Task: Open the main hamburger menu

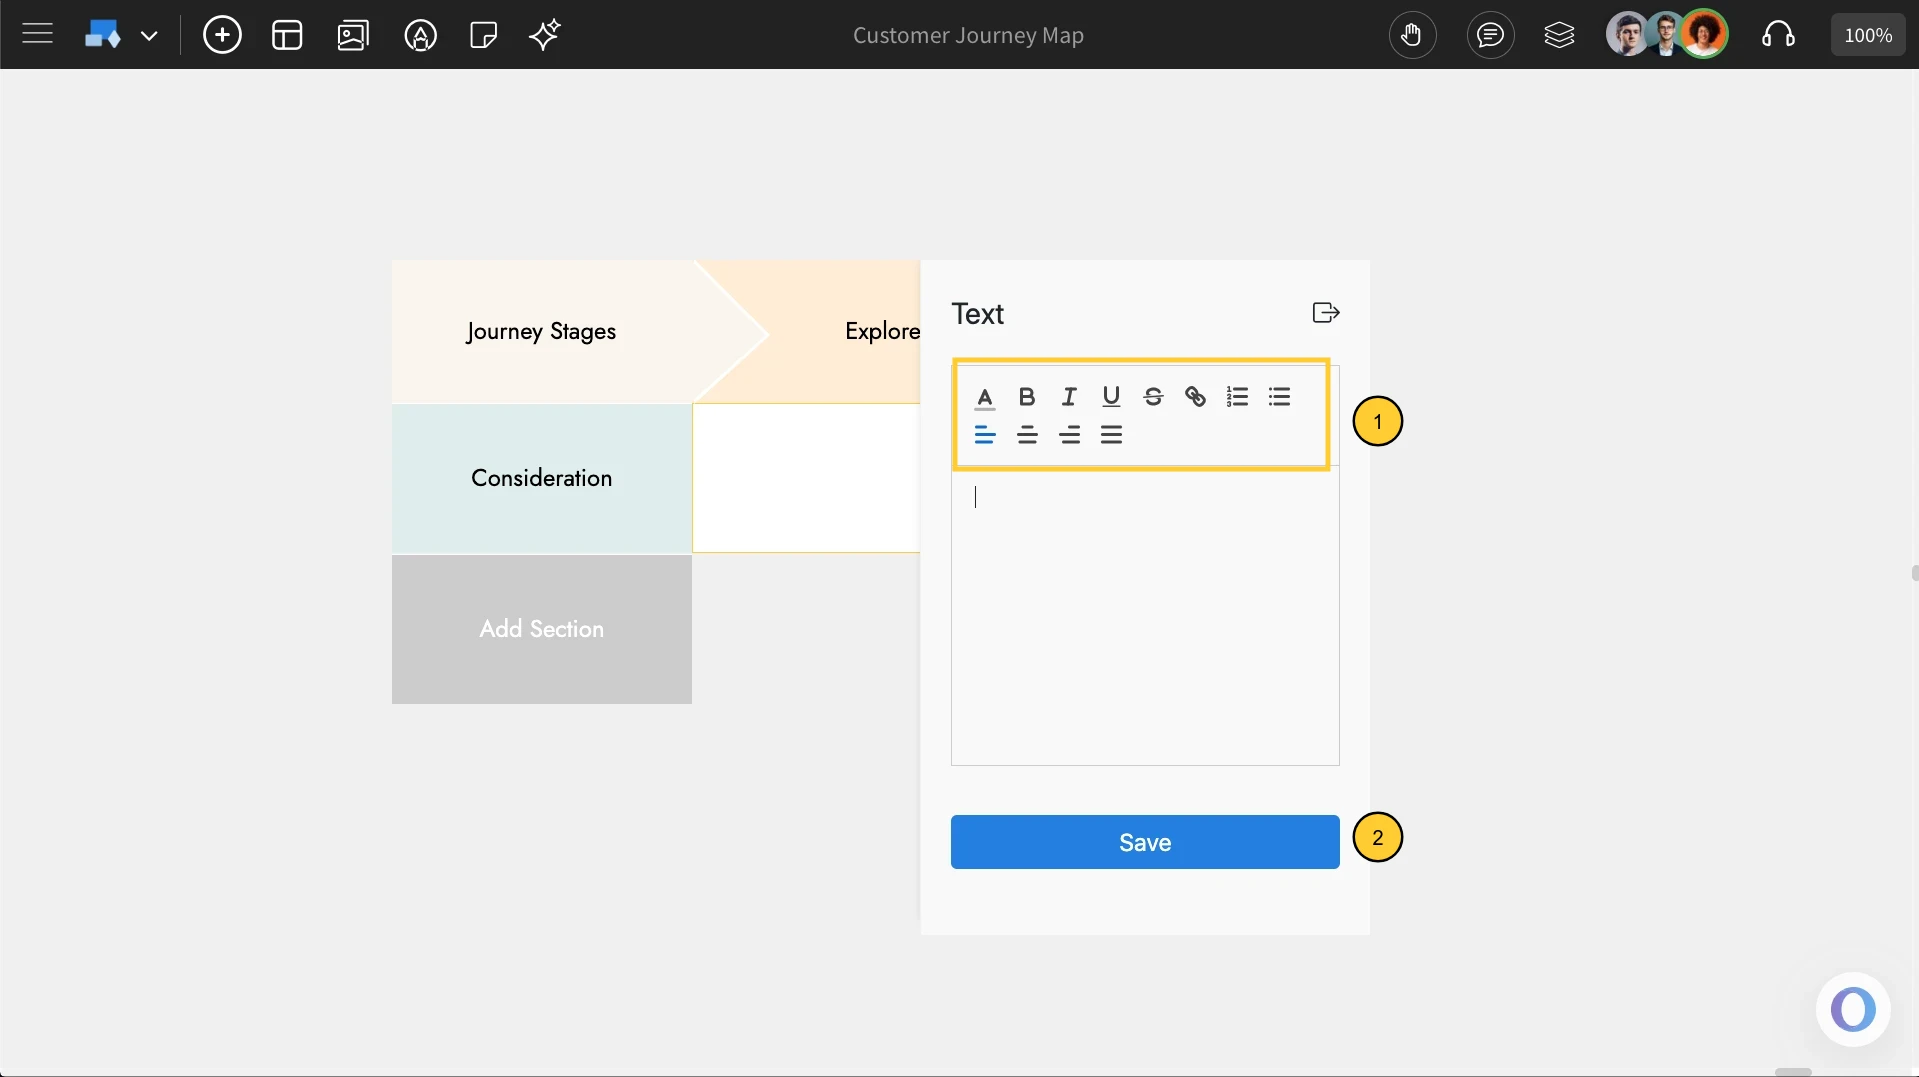Action: pos(37,33)
